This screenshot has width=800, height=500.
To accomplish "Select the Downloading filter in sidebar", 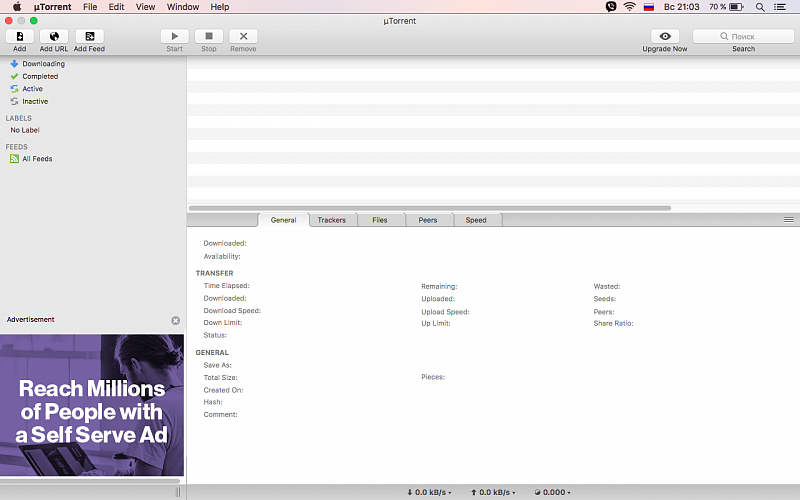I will coord(43,64).
